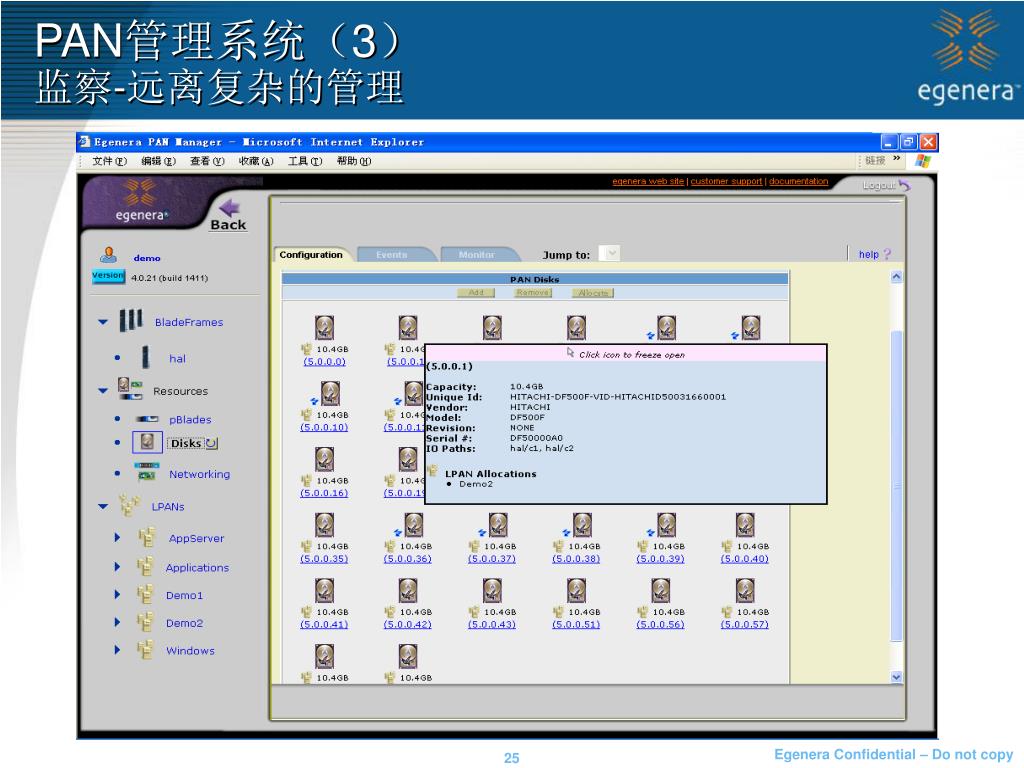
Task: Open the pBlades icon
Action: coord(147,419)
